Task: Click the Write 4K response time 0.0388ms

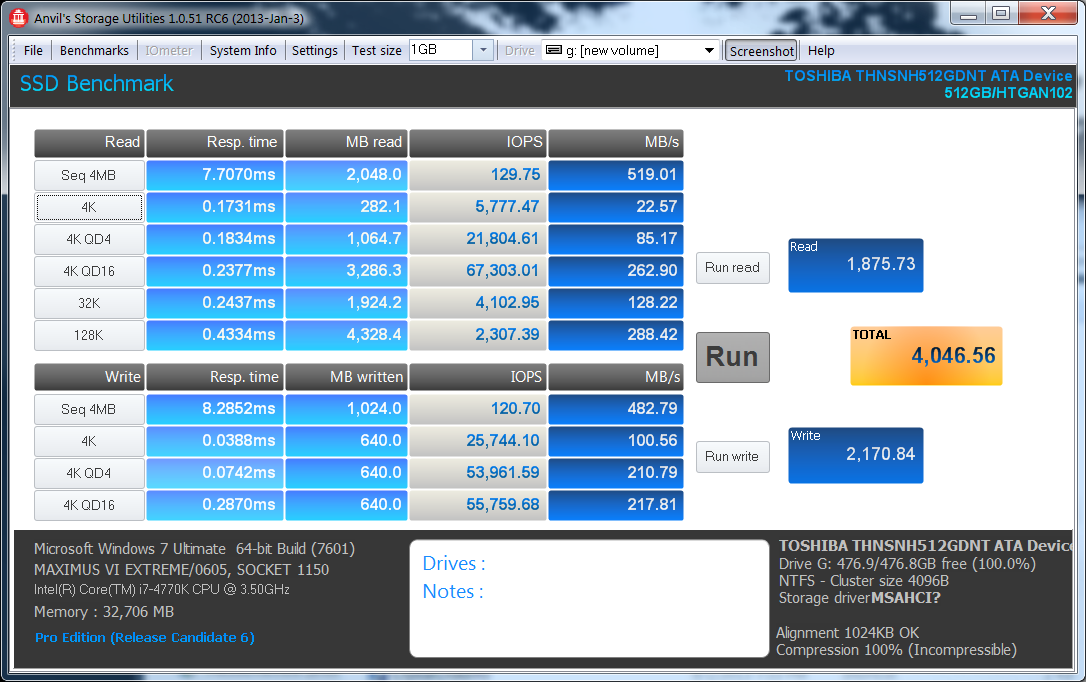Action: click(215, 441)
